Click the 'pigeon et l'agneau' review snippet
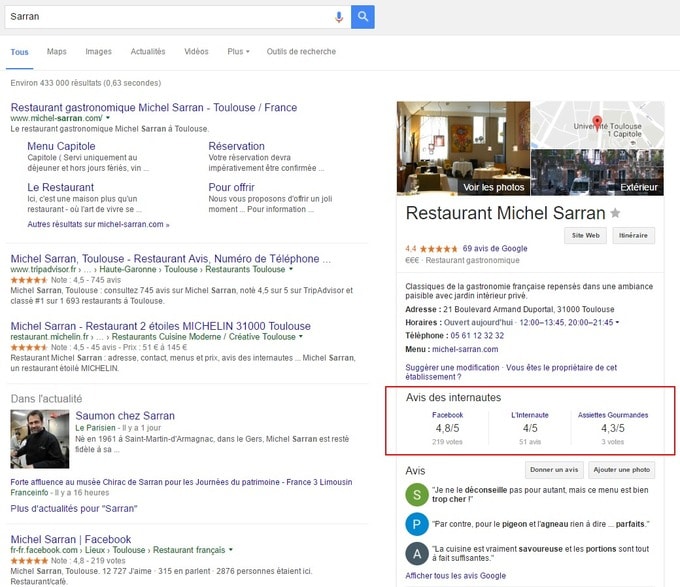The image size is (680, 587). click(541, 524)
